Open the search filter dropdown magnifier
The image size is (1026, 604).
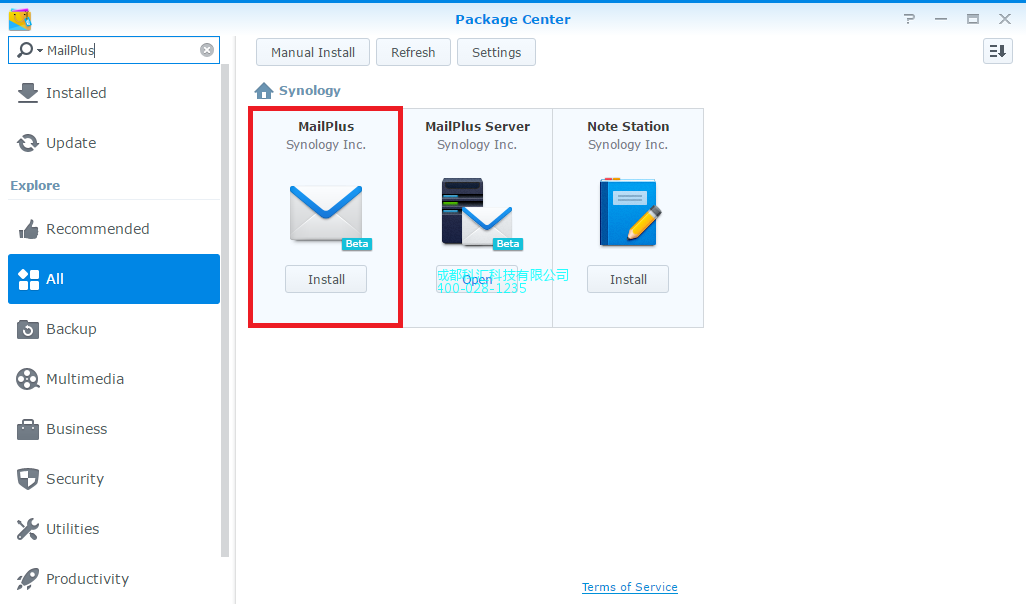click(x=29, y=50)
